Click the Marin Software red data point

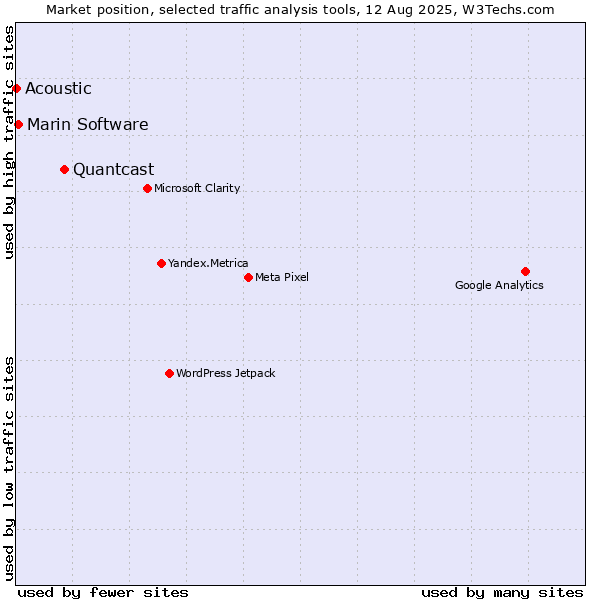18,124
